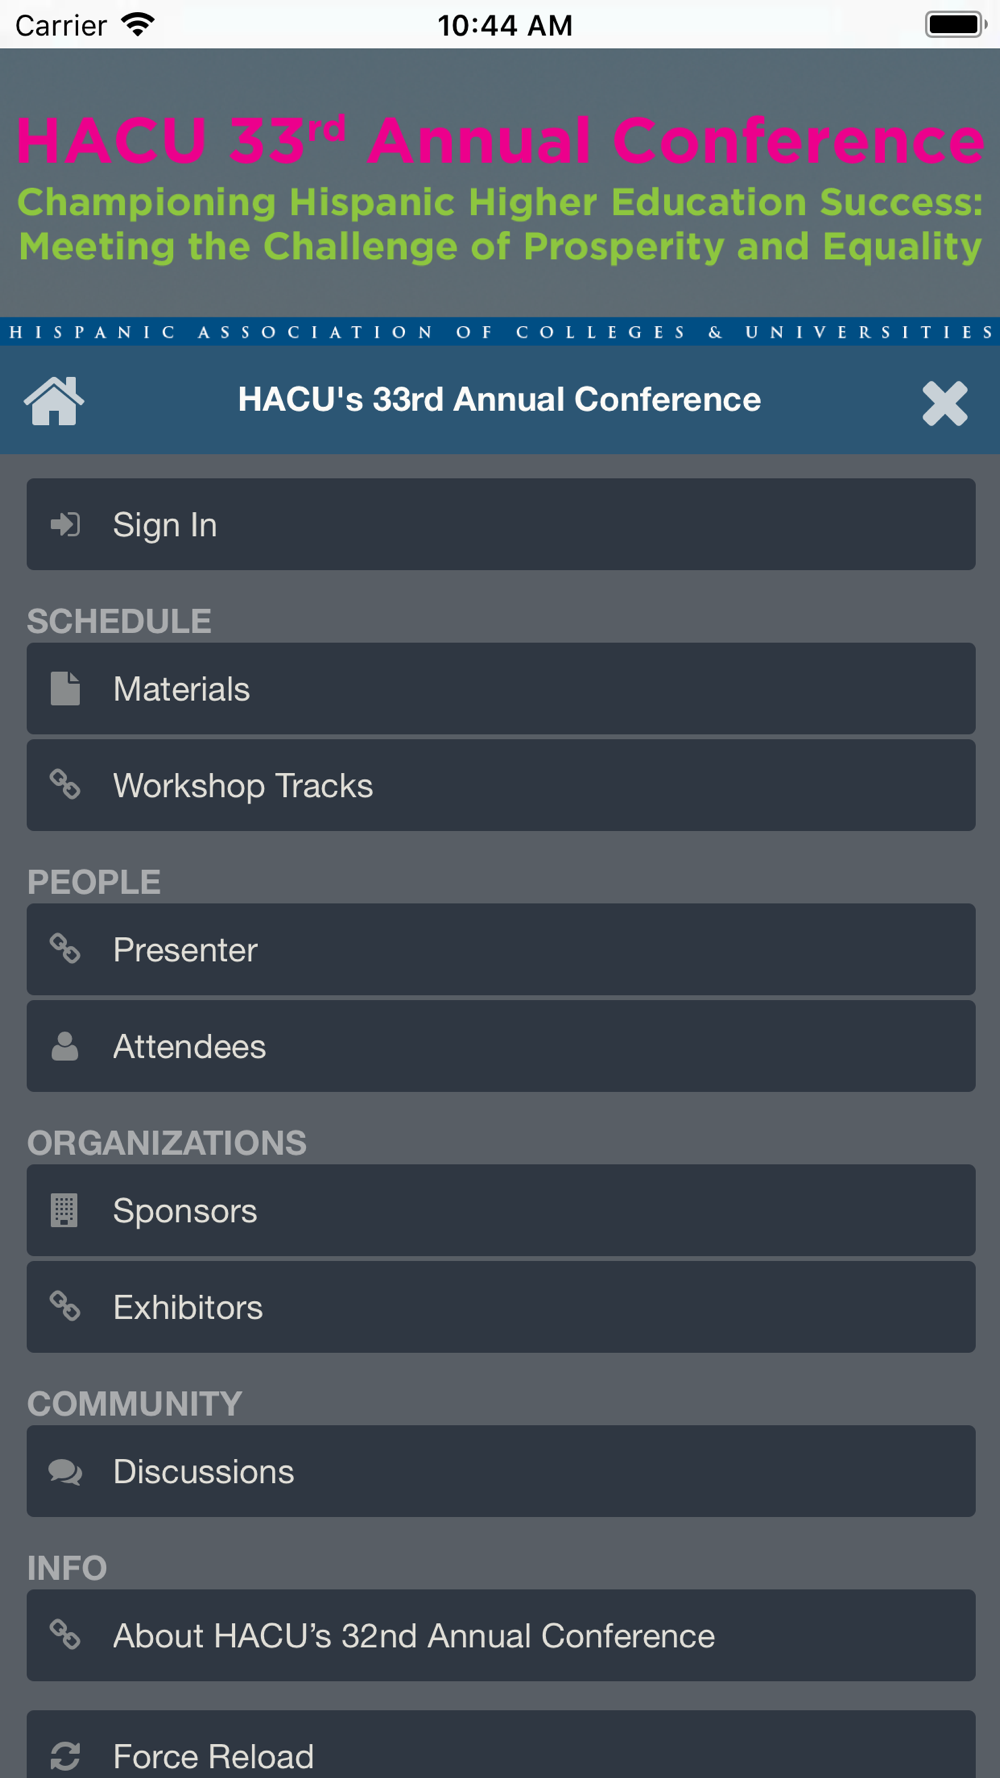Image resolution: width=1000 pixels, height=1778 pixels.
Task: Open About HACU's 32nd Annual Conference
Action: [x=500, y=1636]
